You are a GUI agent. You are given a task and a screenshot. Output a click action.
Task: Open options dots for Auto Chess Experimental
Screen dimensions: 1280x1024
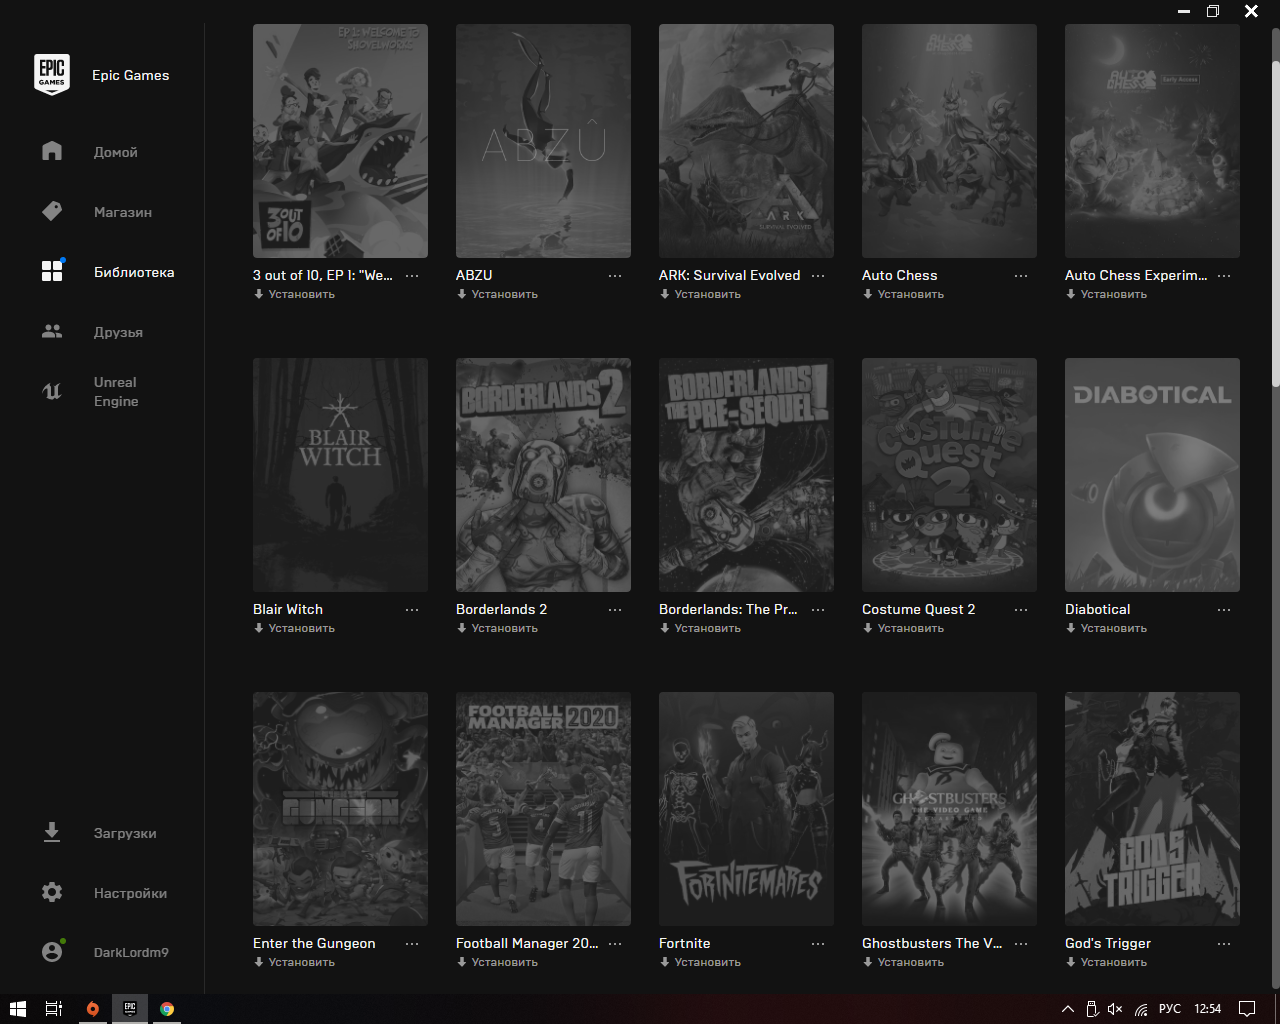[x=1224, y=276]
